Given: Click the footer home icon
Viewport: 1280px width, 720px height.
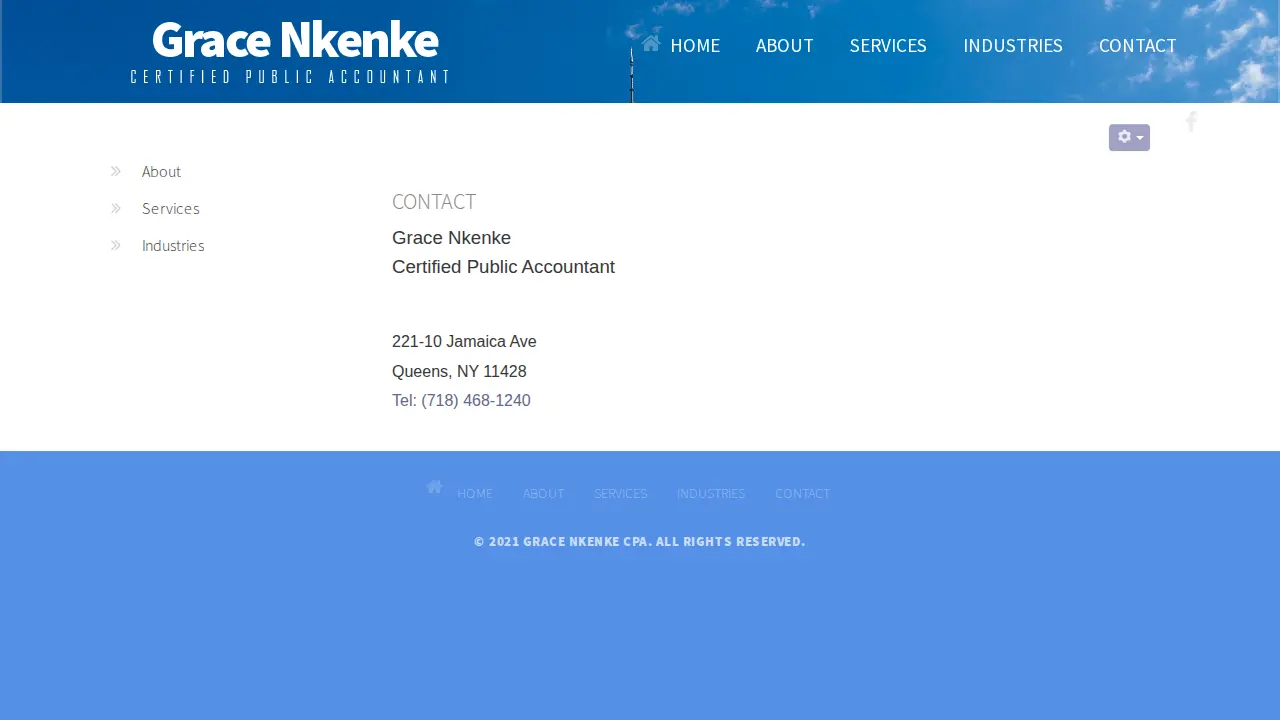Looking at the screenshot, I should tap(434, 487).
